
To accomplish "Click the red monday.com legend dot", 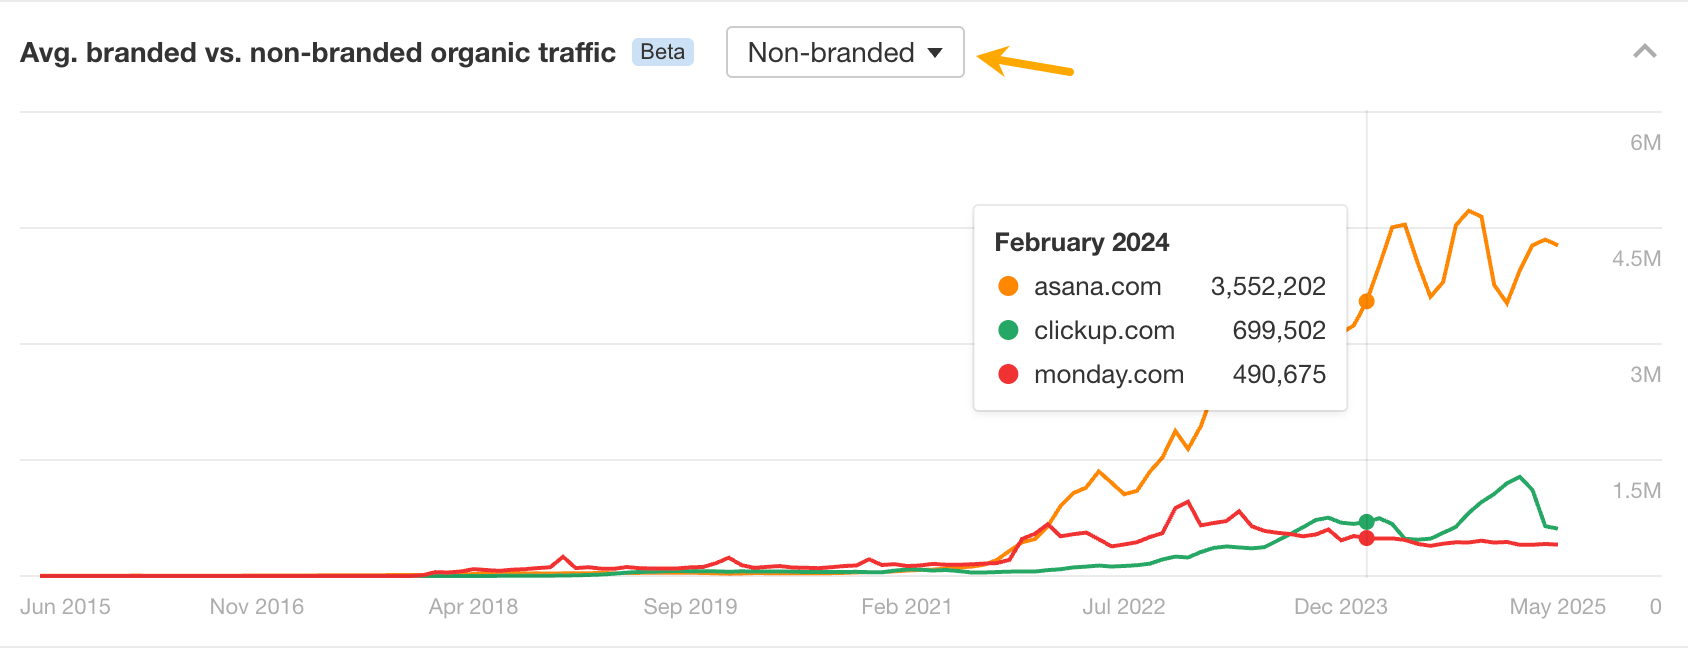I will pos(1009,374).
